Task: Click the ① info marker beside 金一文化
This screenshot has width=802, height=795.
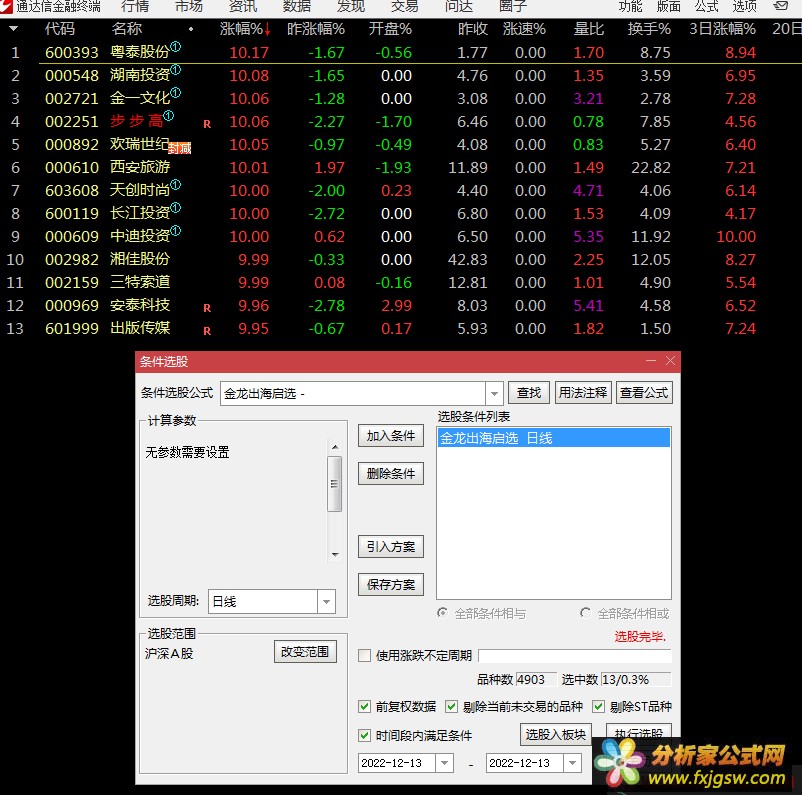Action: tap(175, 93)
